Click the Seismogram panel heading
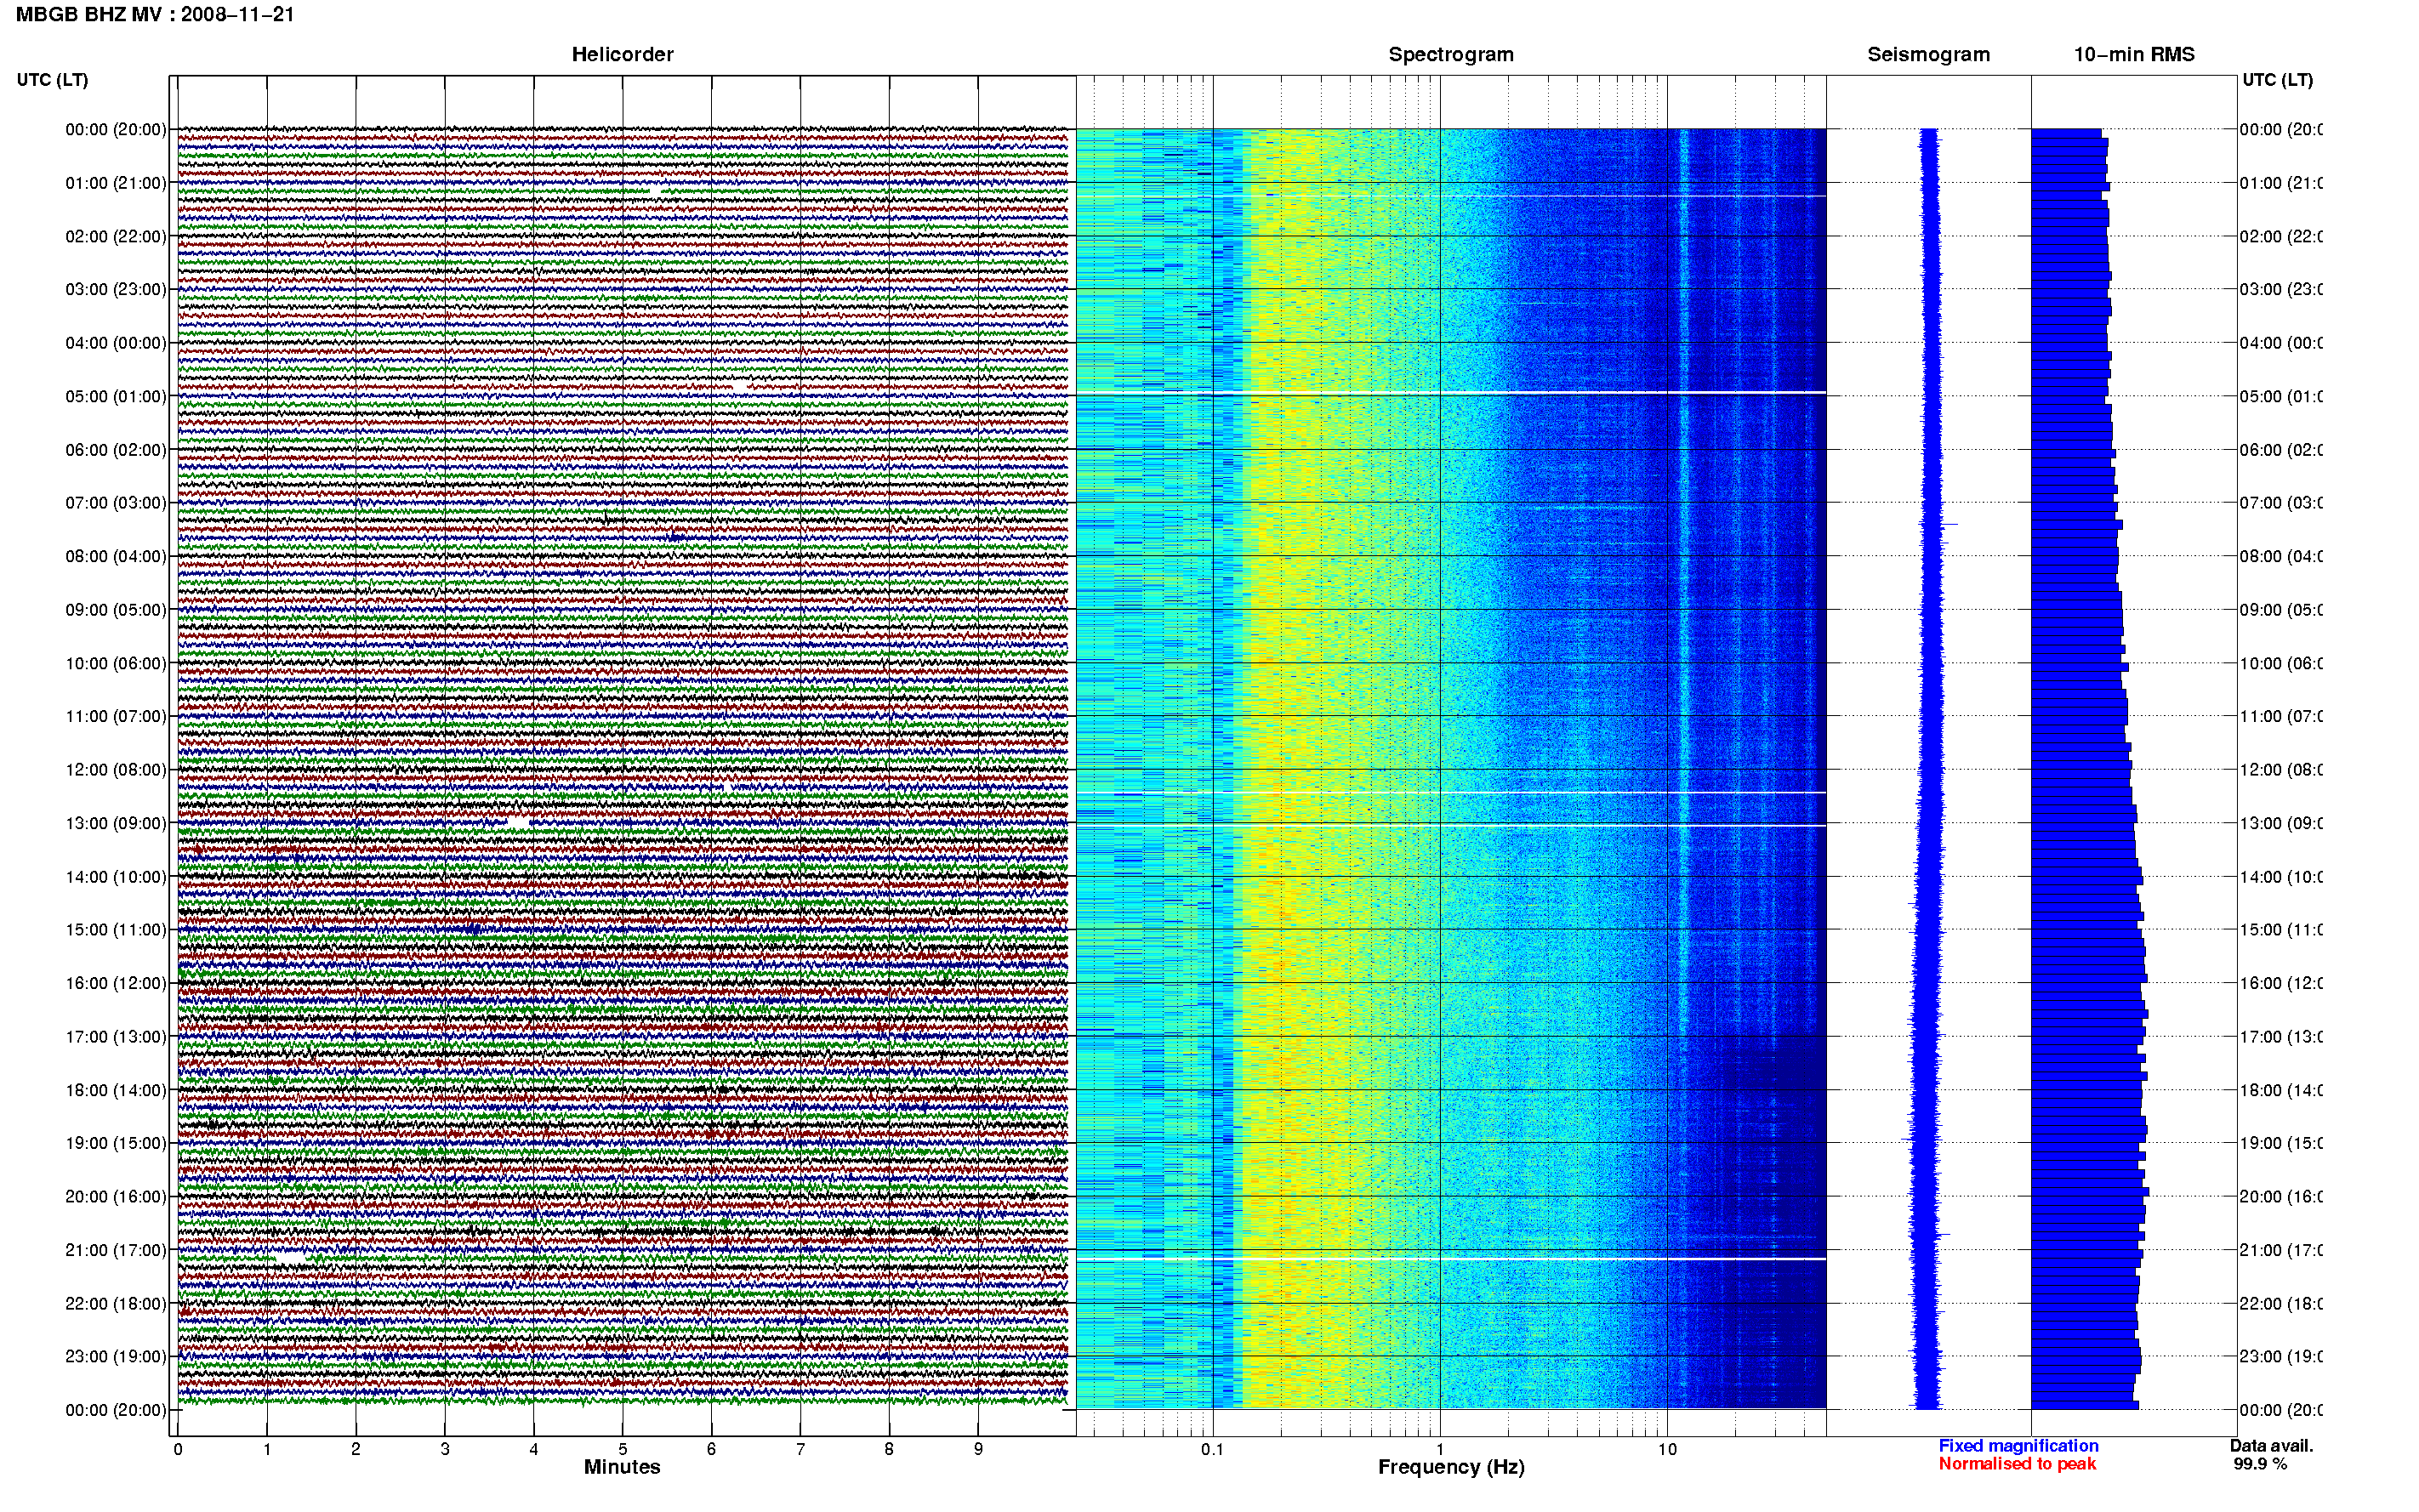The width and height of the screenshot is (2419, 1512). coord(1928,54)
